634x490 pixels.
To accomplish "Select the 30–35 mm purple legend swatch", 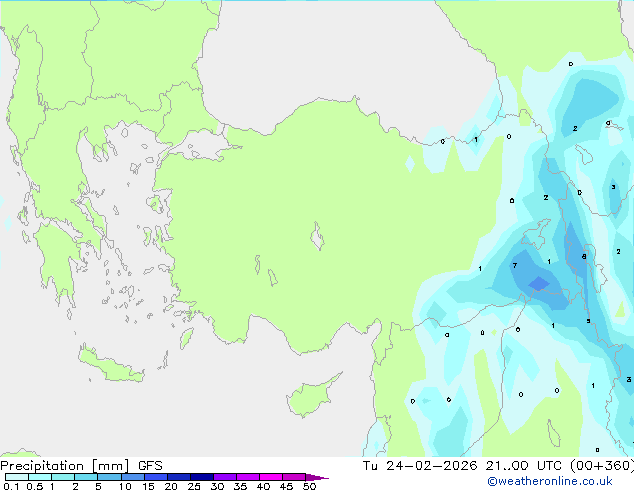I will point(225,477).
